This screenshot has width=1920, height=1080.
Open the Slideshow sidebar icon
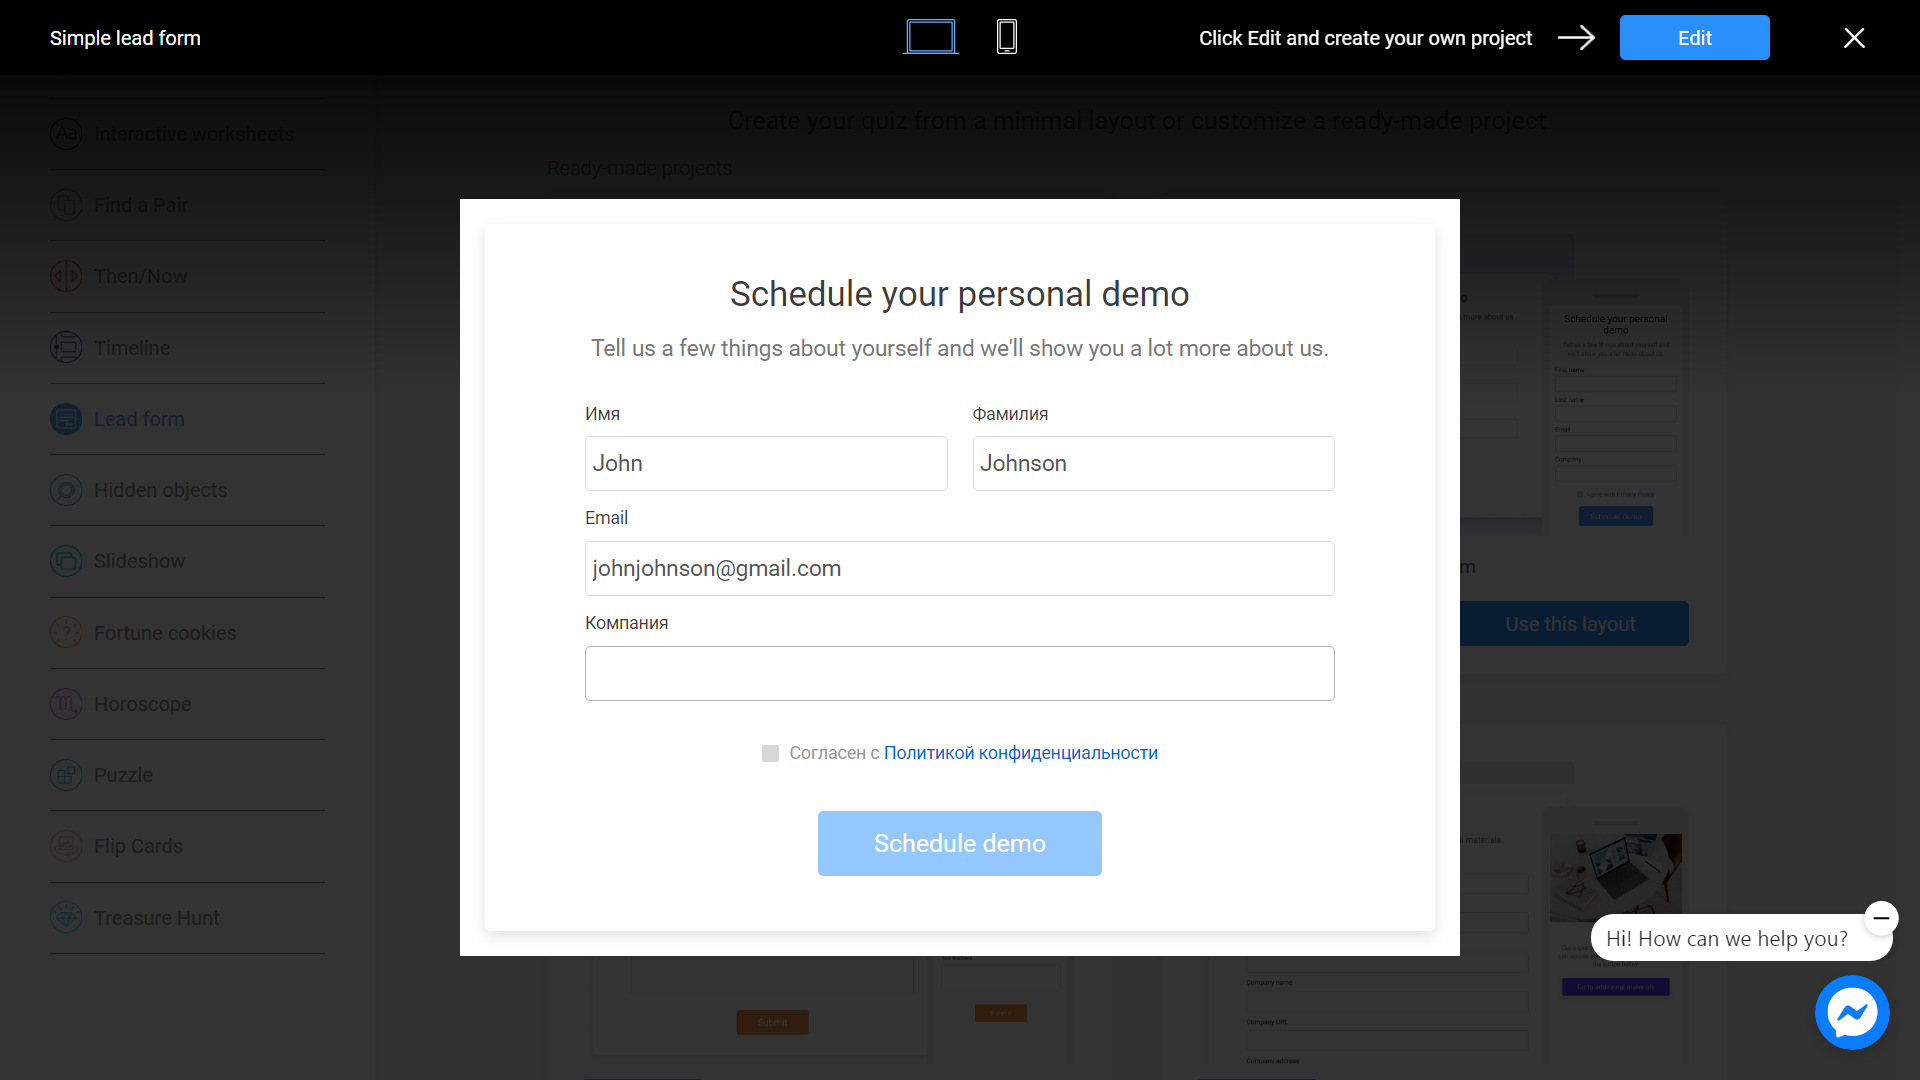(x=66, y=561)
